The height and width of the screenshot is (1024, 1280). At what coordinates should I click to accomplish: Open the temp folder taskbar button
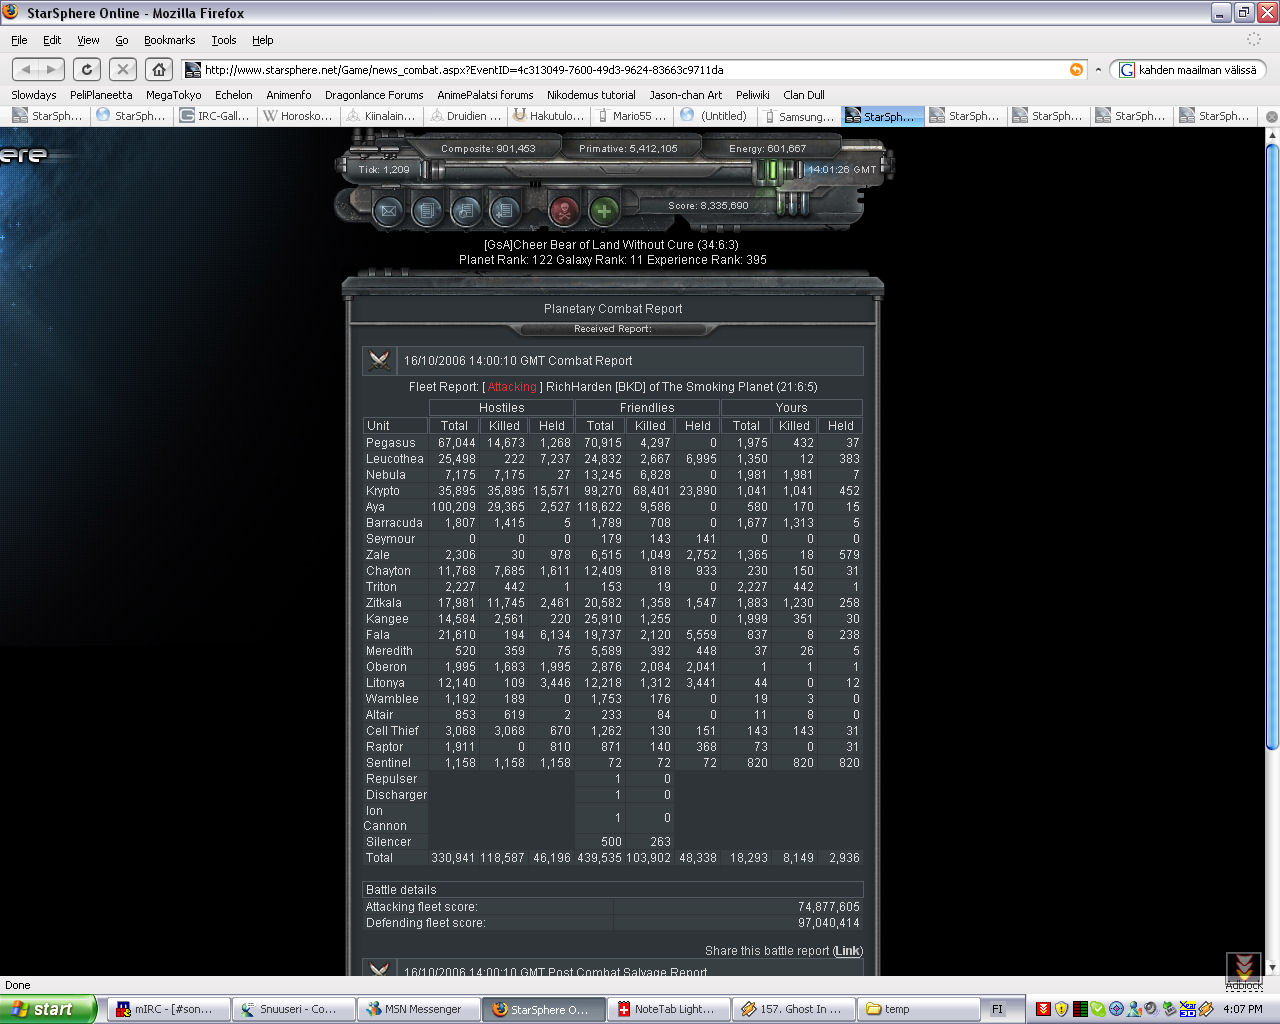pos(918,1009)
